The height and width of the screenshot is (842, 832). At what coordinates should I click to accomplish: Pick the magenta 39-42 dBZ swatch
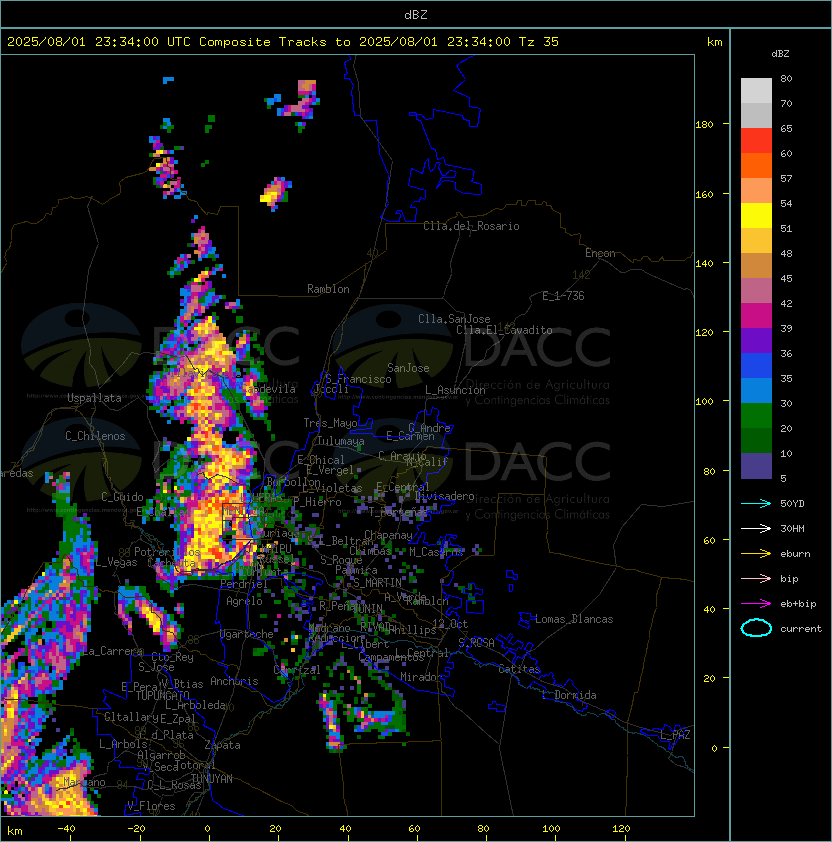pyautogui.click(x=756, y=316)
